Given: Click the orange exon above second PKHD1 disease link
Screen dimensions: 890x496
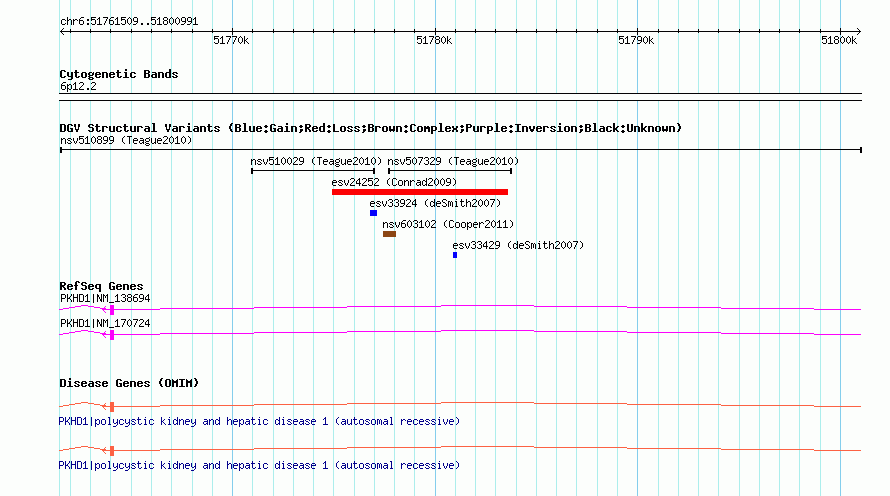Looking at the screenshot, I should [x=112, y=451].
